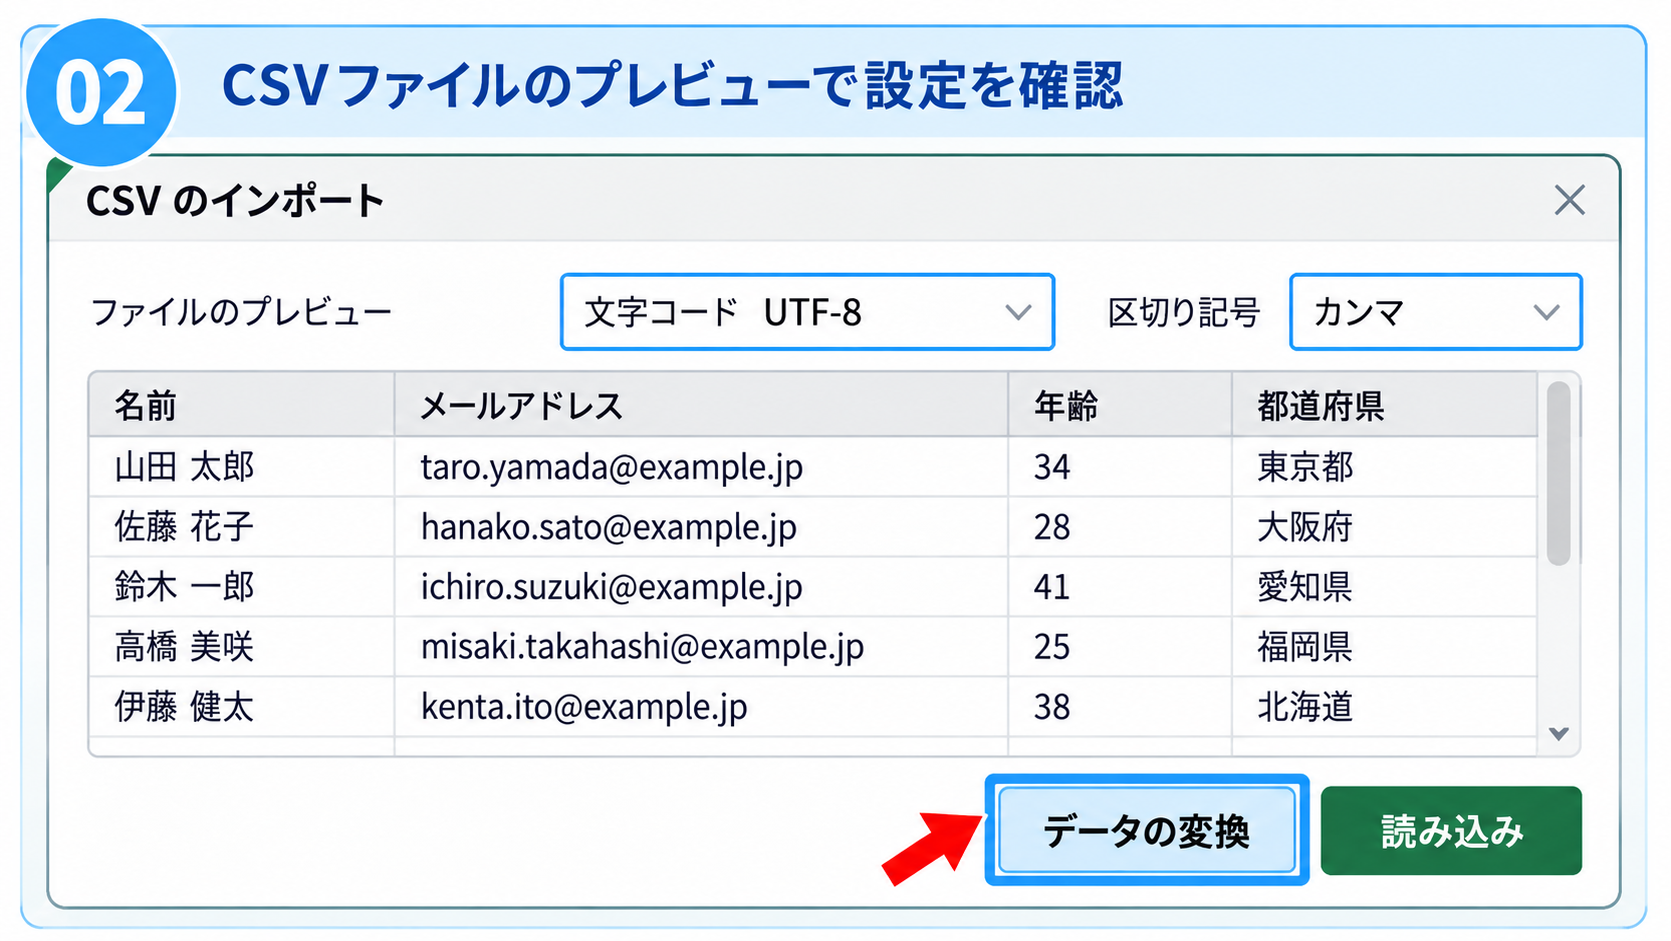Click the 東京都 cell
1671x941 pixels.
pos(1384,467)
